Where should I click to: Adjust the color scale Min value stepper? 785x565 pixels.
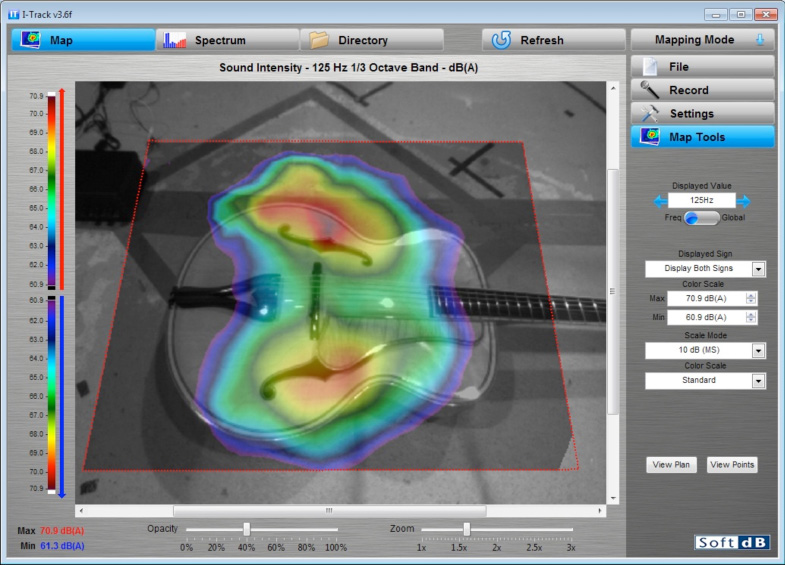[x=751, y=318]
